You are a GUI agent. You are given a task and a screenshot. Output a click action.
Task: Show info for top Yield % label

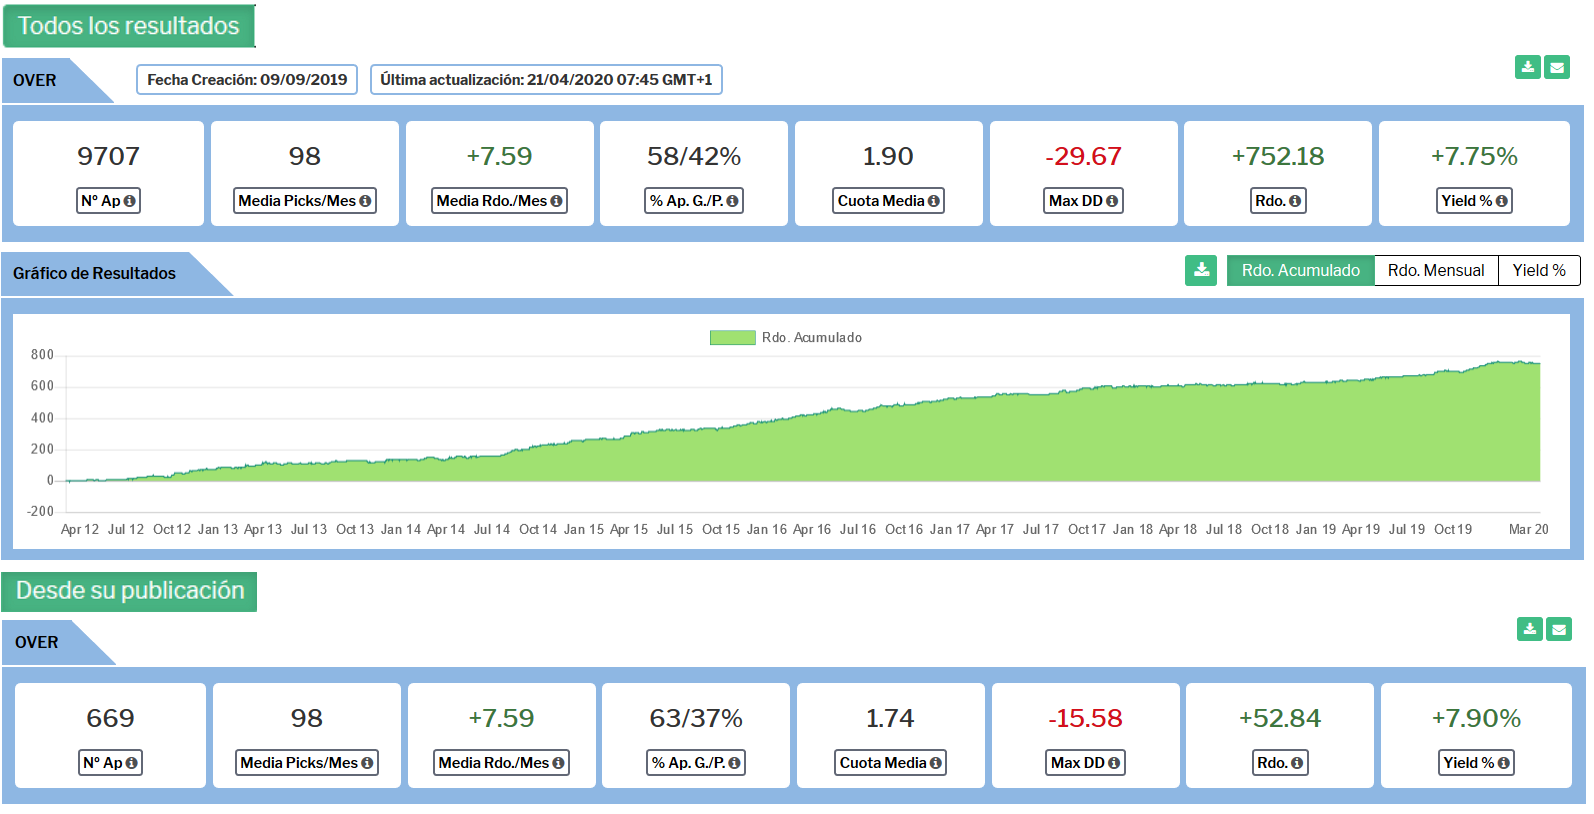1501,201
